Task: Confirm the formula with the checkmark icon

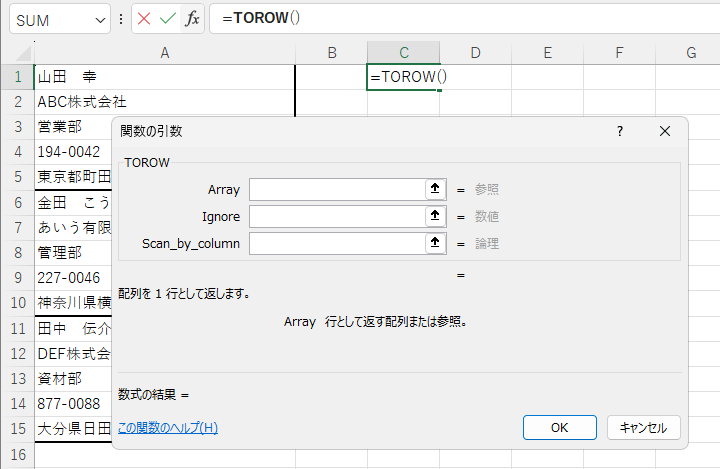Action: tap(168, 19)
